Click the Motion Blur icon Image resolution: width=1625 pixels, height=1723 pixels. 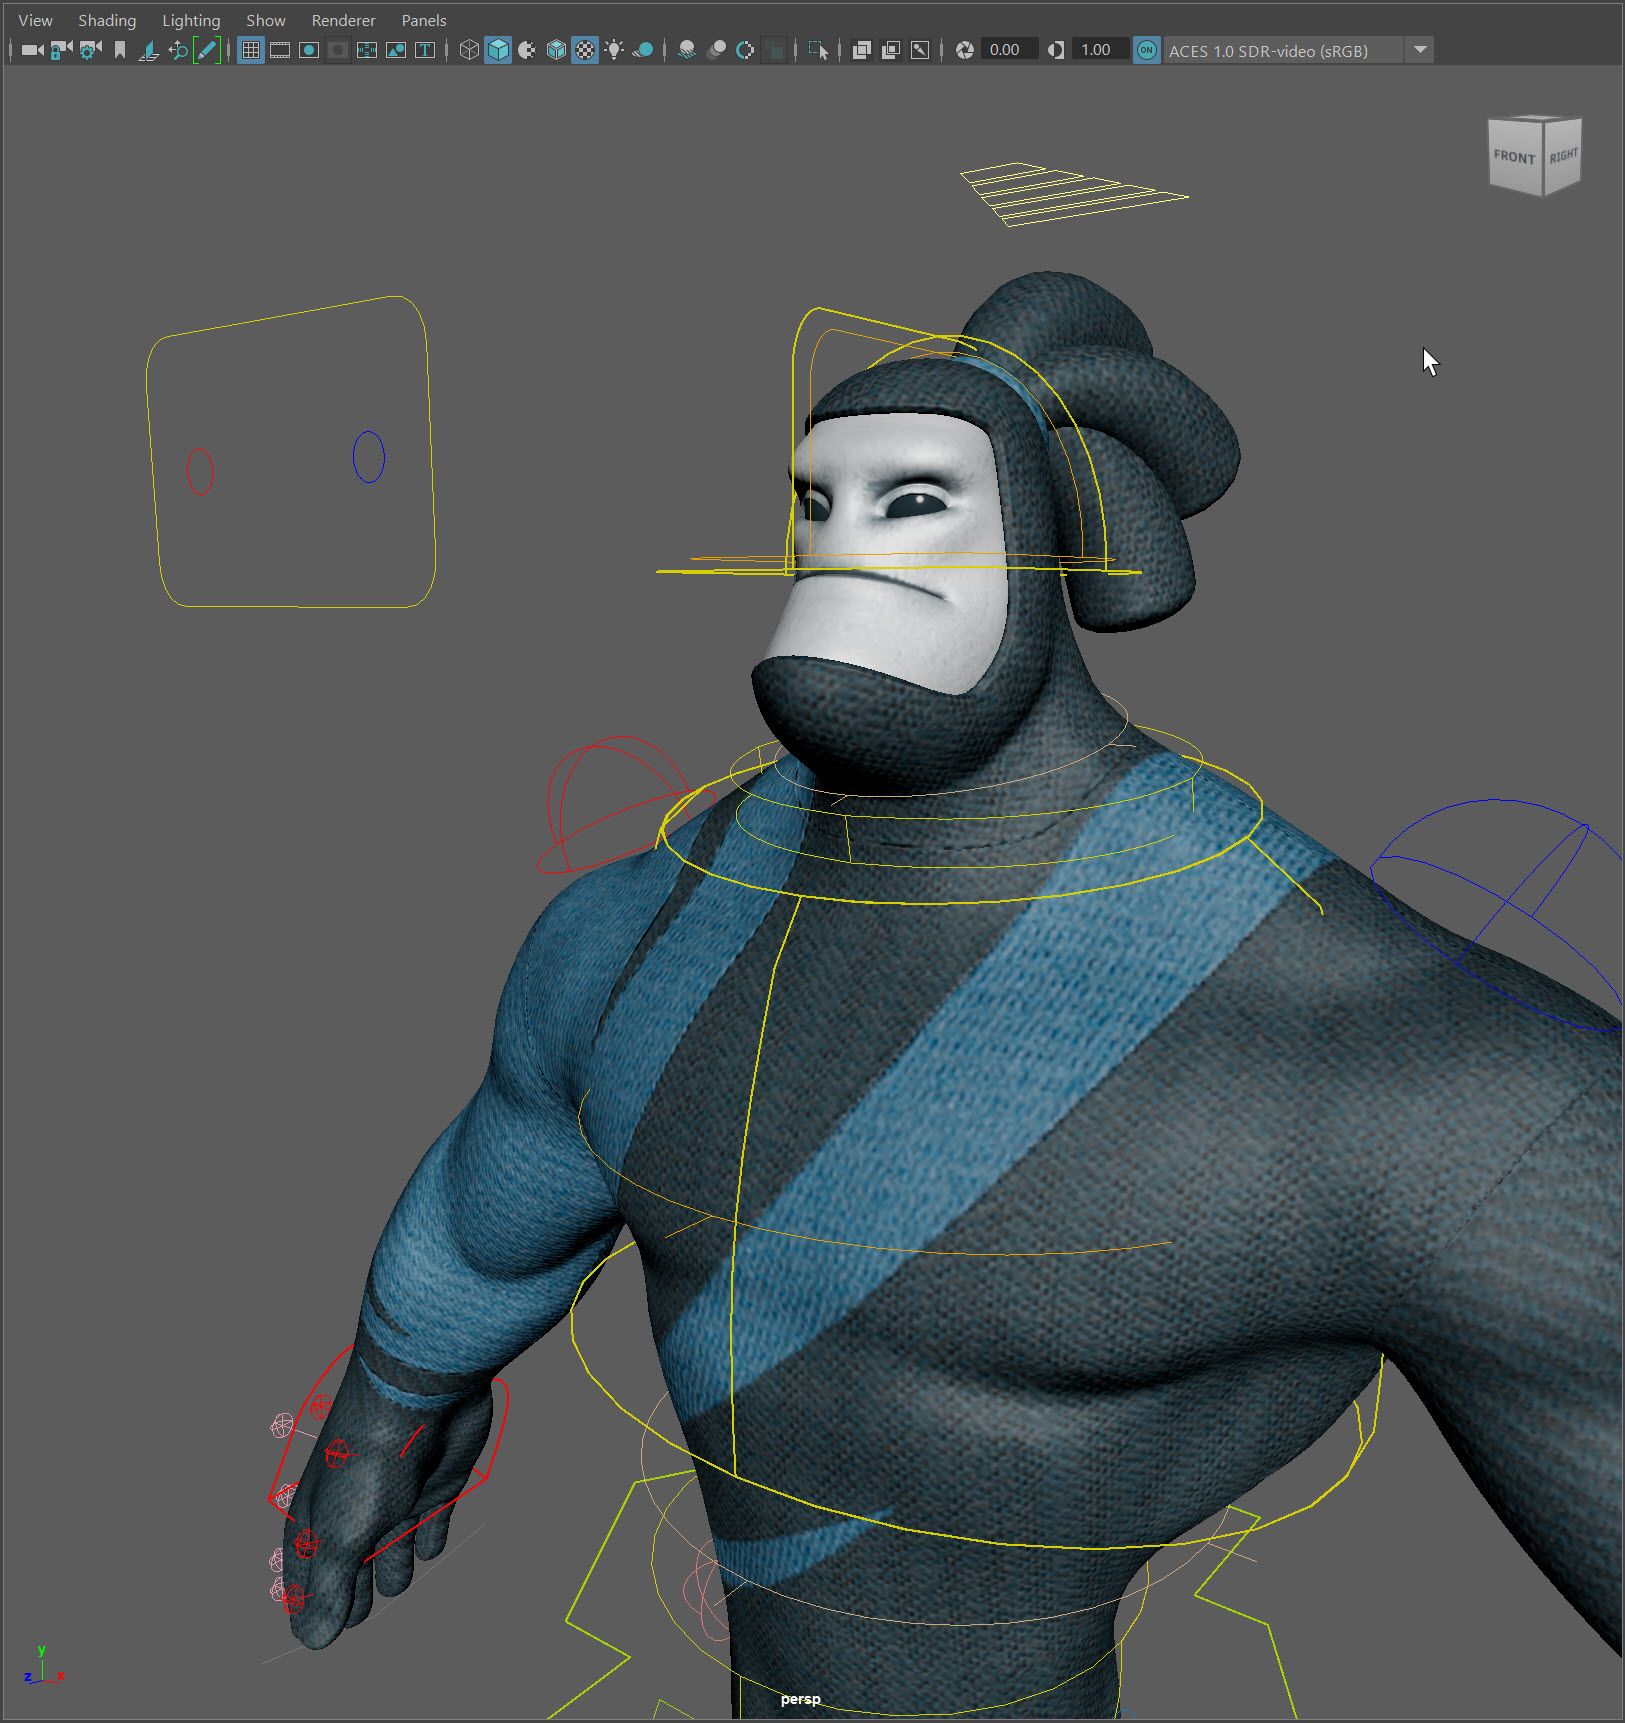pos(716,50)
